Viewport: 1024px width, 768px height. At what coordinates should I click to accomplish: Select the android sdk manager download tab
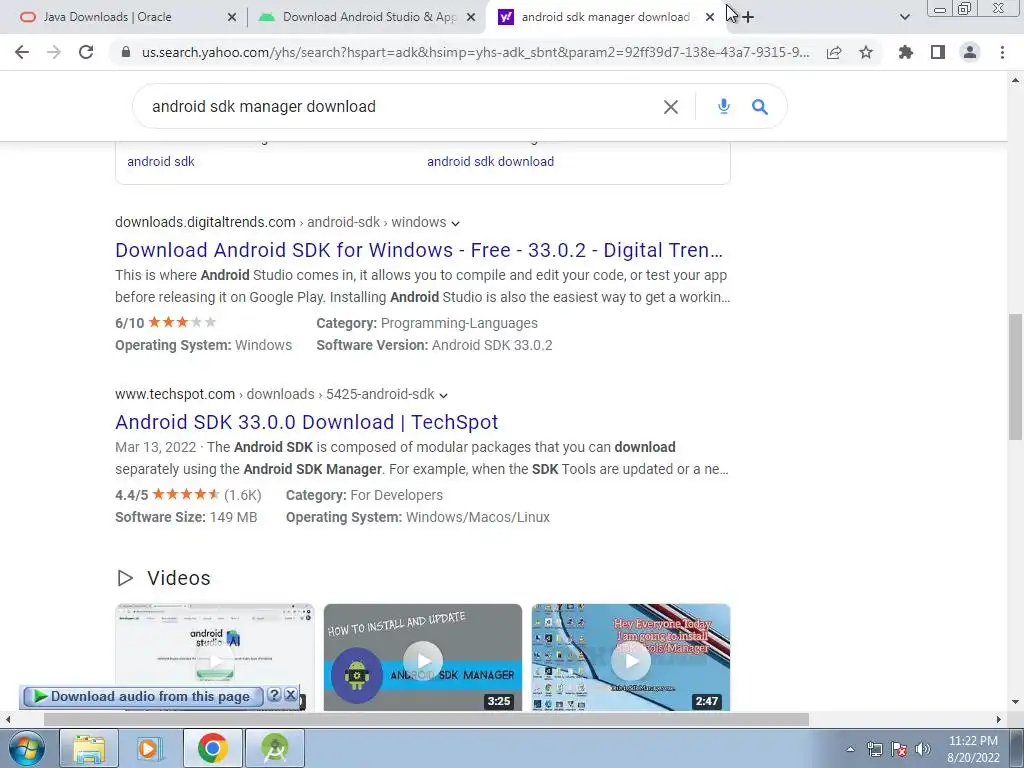click(x=605, y=17)
